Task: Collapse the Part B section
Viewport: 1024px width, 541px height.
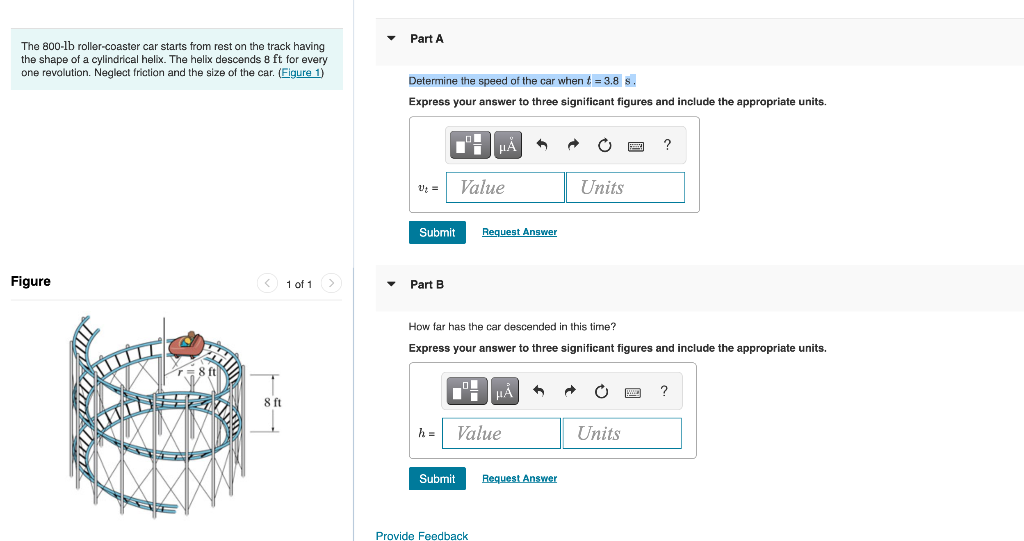Action: coord(391,284)
